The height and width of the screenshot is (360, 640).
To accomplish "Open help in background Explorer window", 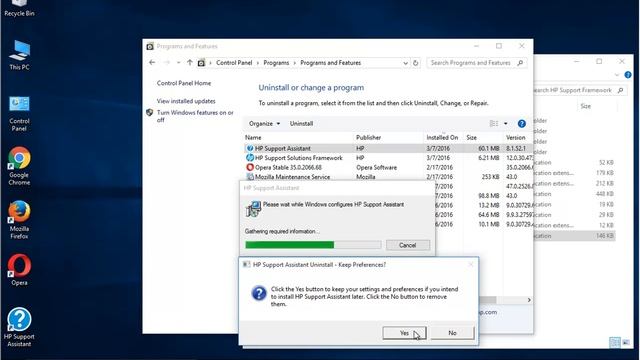I will coord(628,75).
